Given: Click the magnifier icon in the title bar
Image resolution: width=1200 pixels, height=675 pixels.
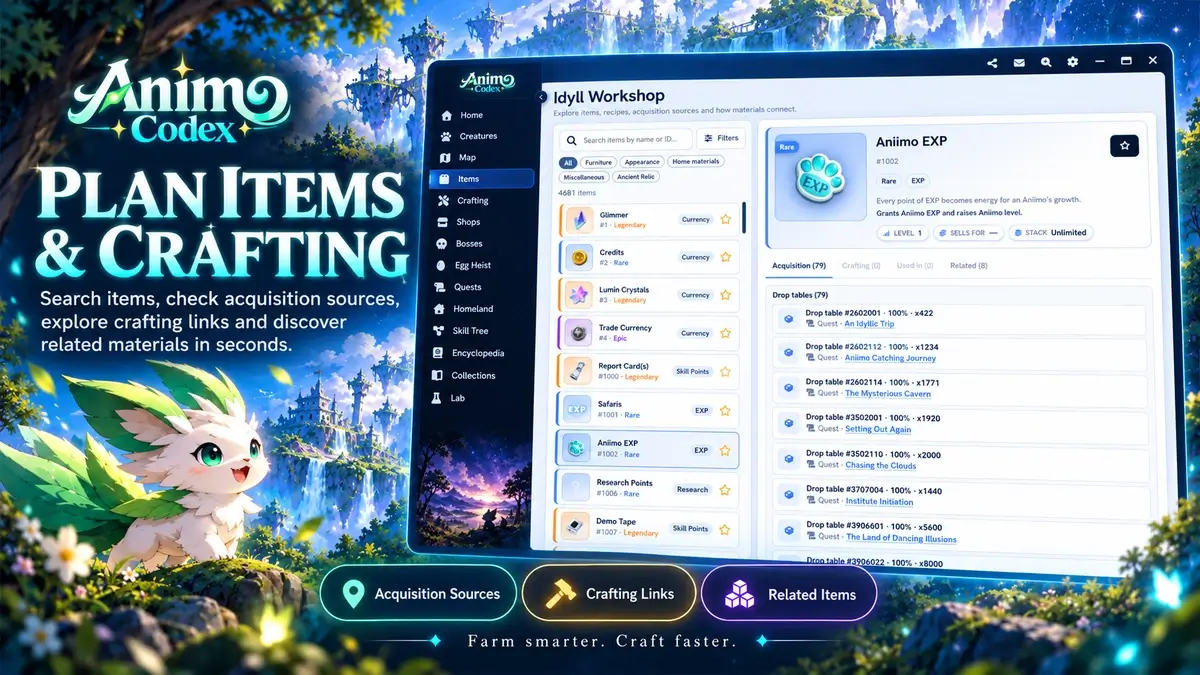Looking at the screenshot, I should pyautogui.click(x=1046, y=62).
